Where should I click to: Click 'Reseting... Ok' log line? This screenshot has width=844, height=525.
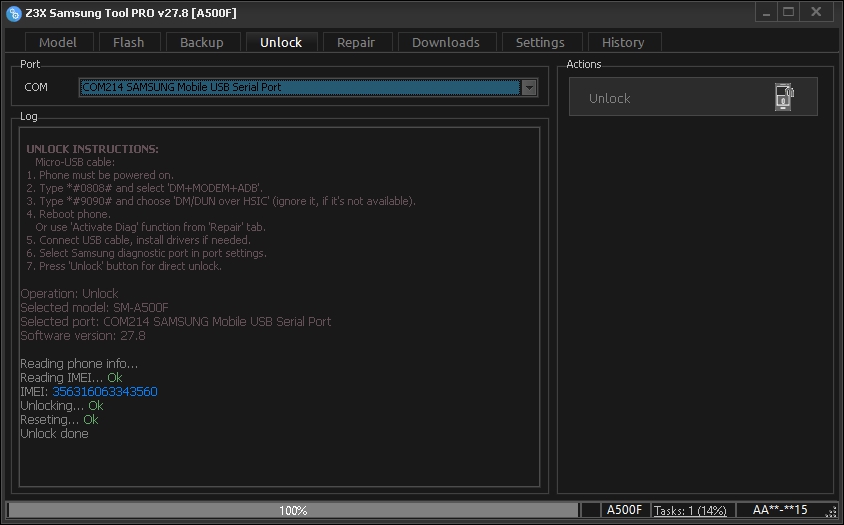click(x=59, y=419)
